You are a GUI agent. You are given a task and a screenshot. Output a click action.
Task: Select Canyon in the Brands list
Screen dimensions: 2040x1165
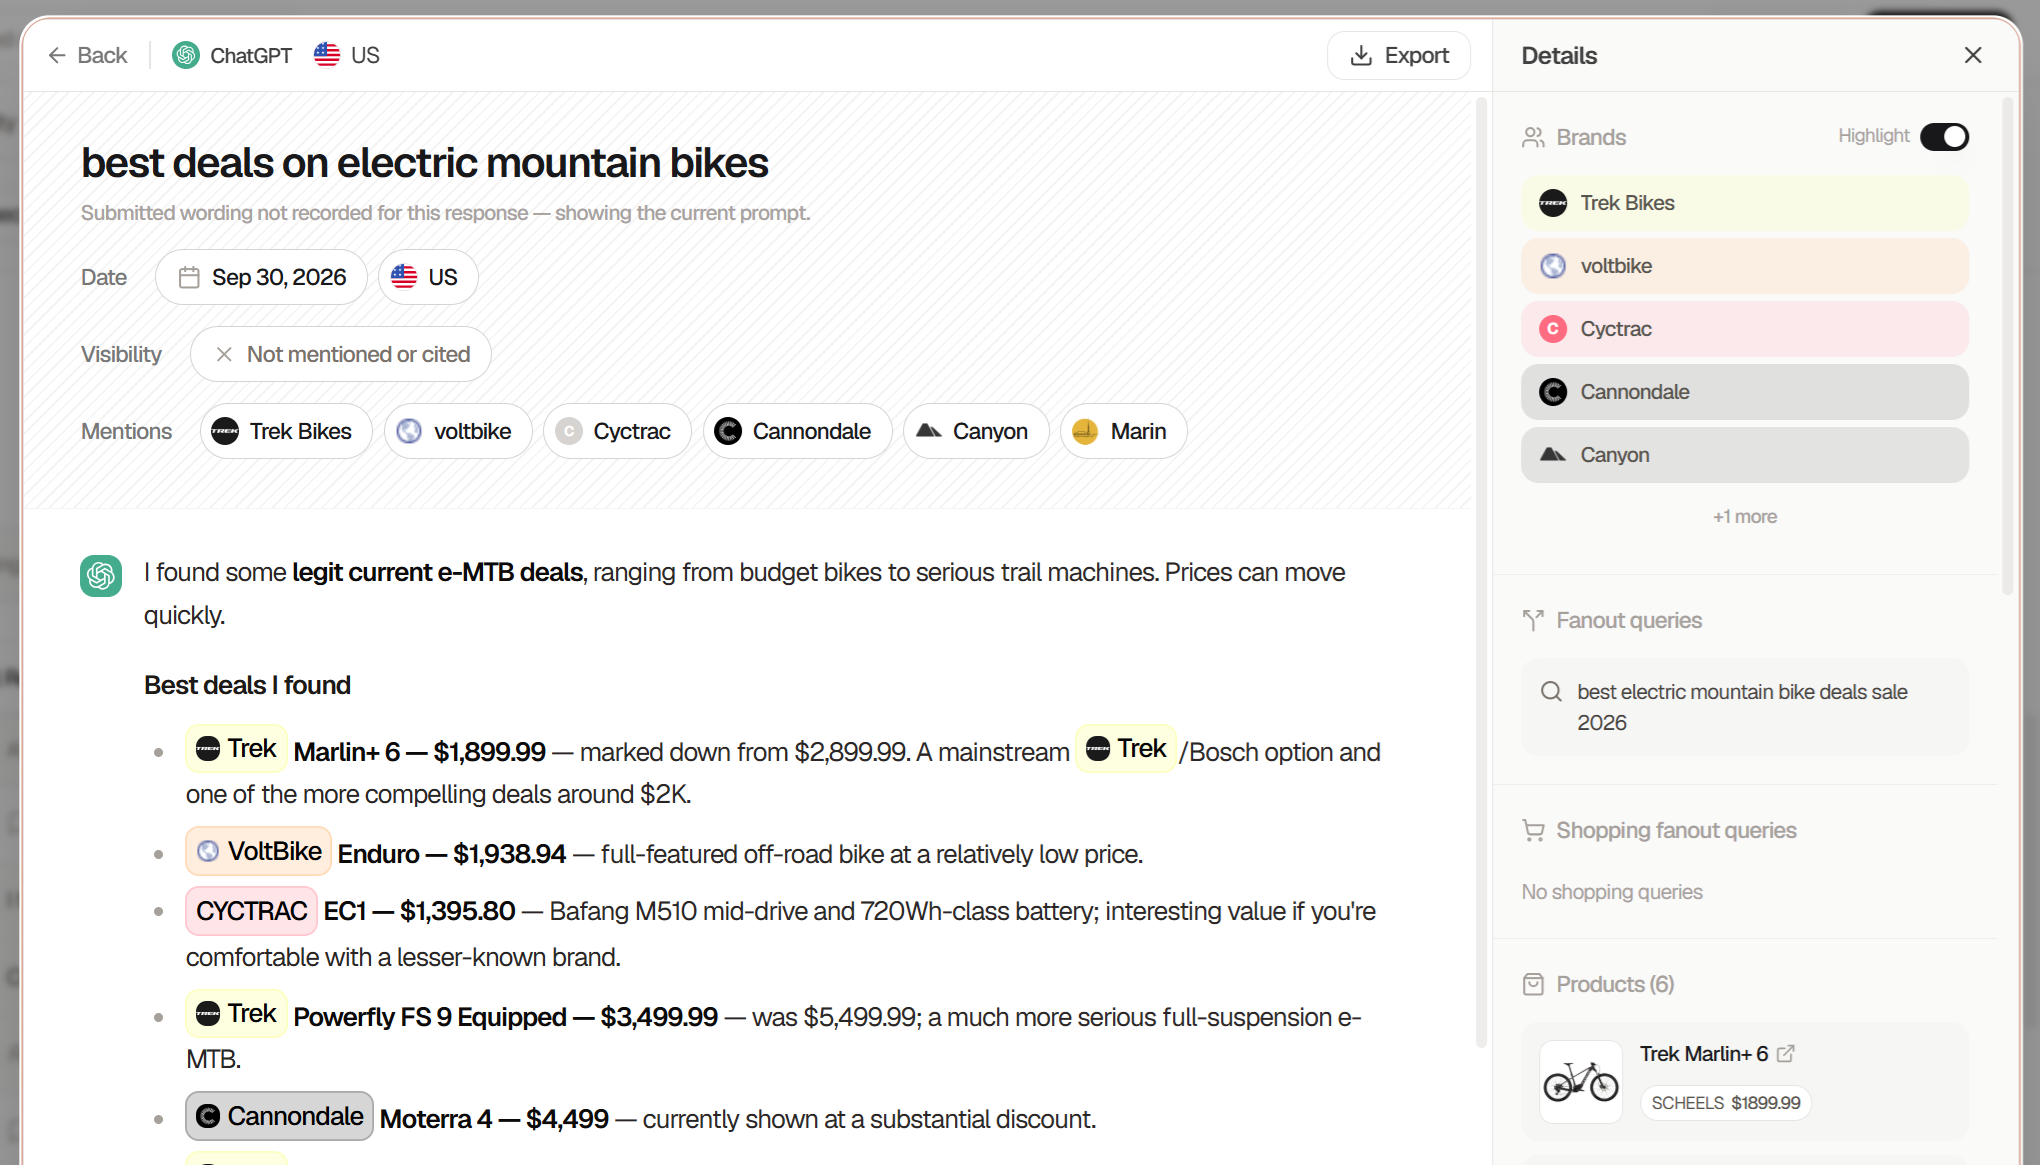click(x=1744, y=455)
